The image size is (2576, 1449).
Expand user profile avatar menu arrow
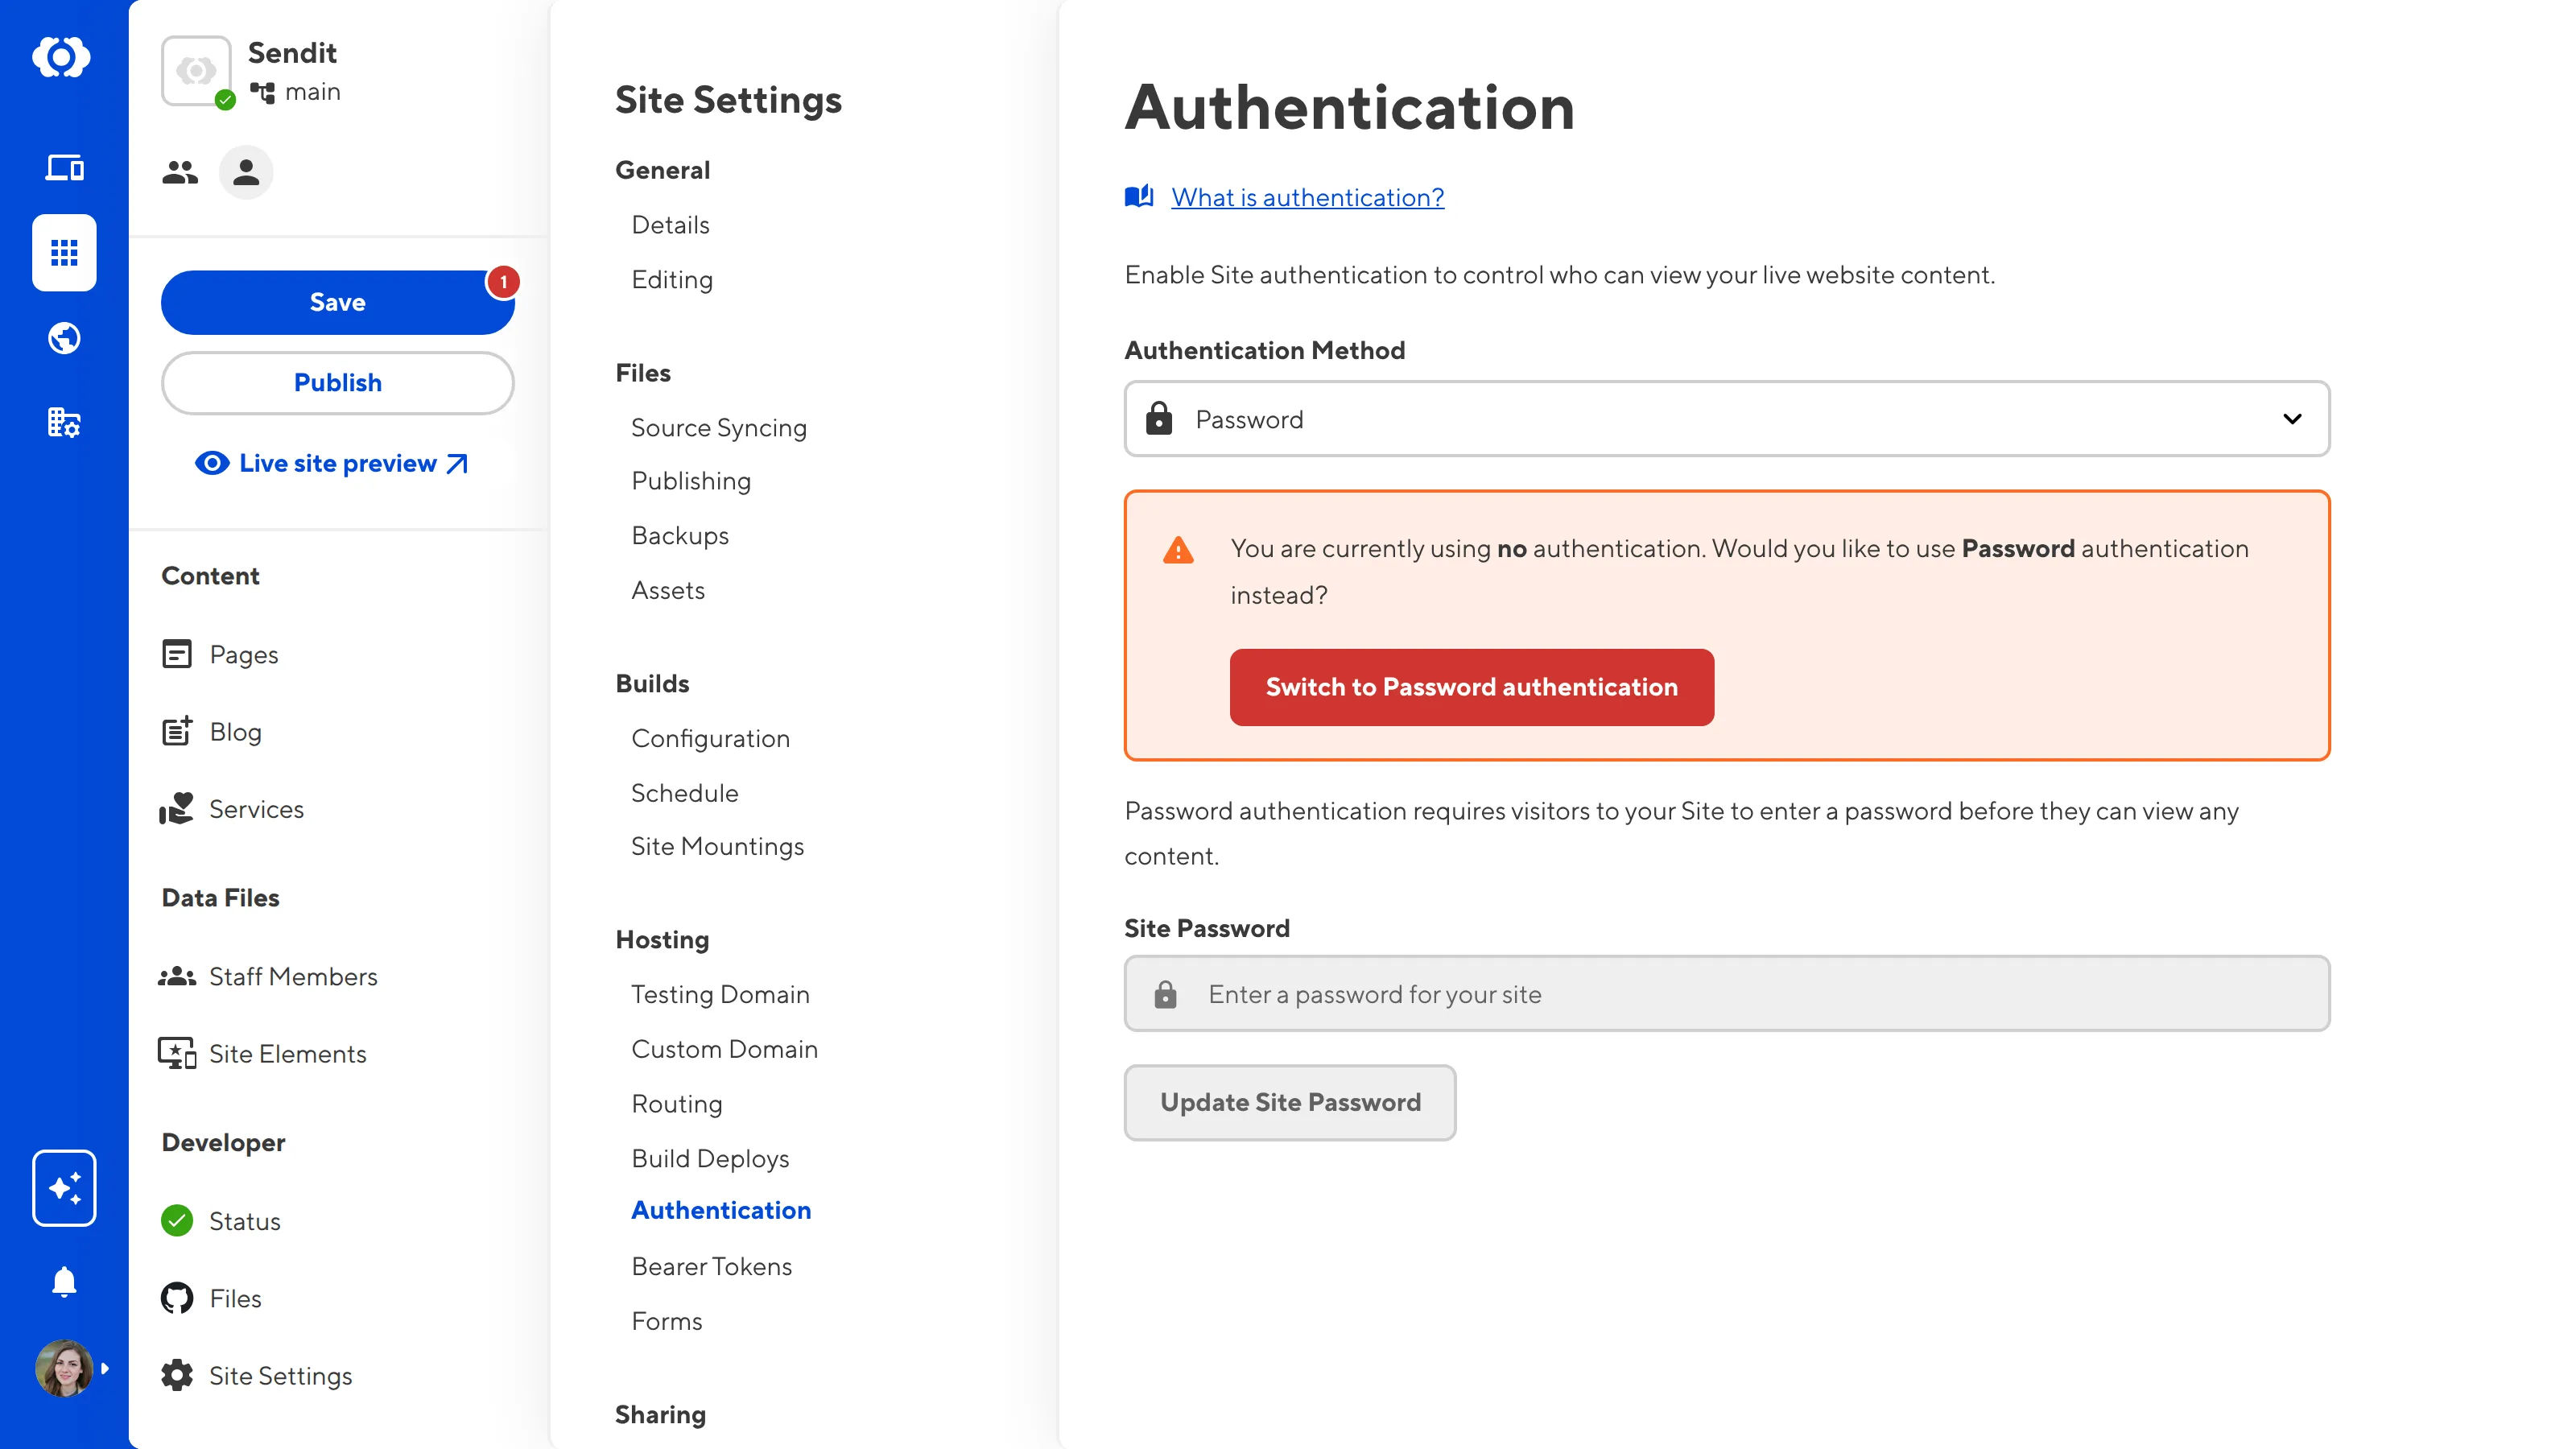click(x=105, y=1368)
